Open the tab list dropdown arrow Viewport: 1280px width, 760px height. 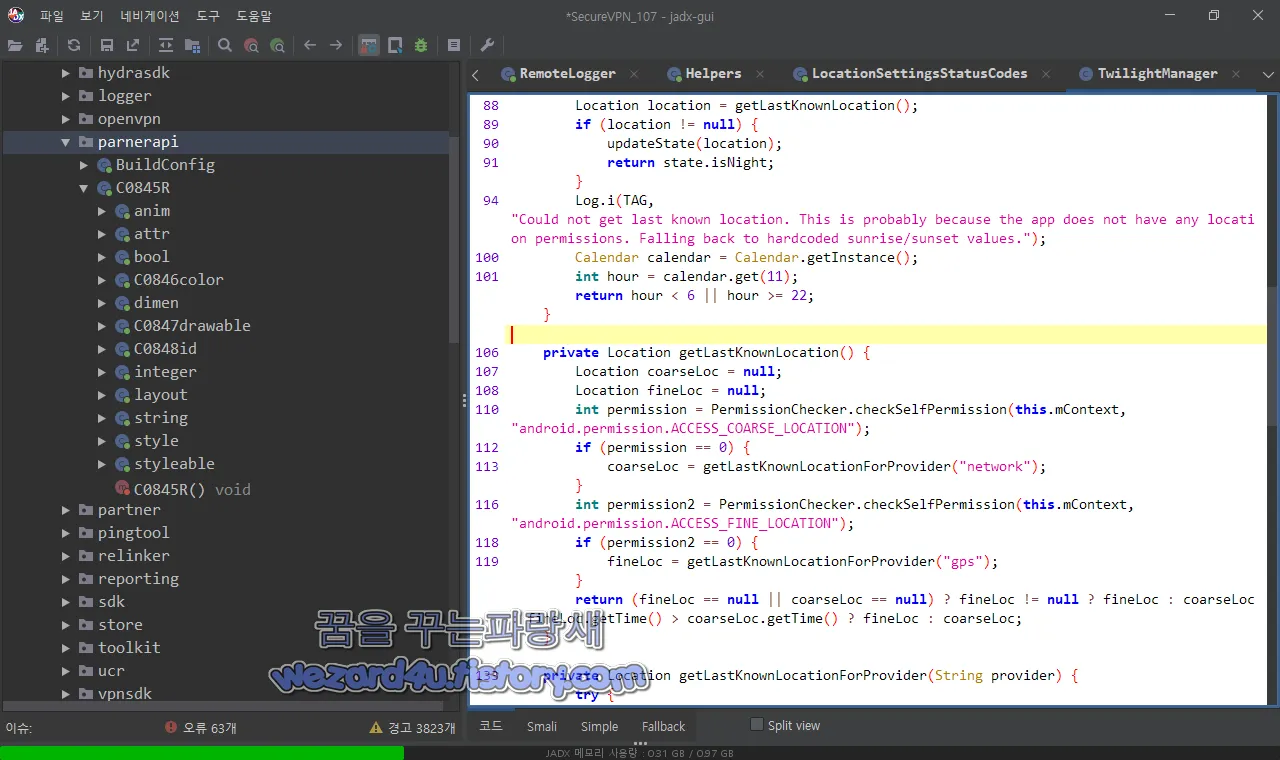(x=1268, y=74)
